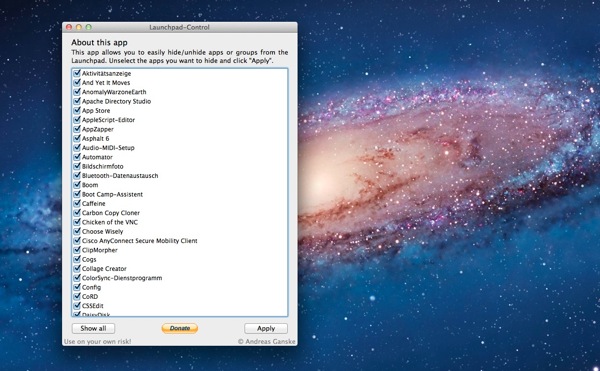Minimize the Launchpad-Control window
The image size is (600, 371).
[x=79, y=27]
